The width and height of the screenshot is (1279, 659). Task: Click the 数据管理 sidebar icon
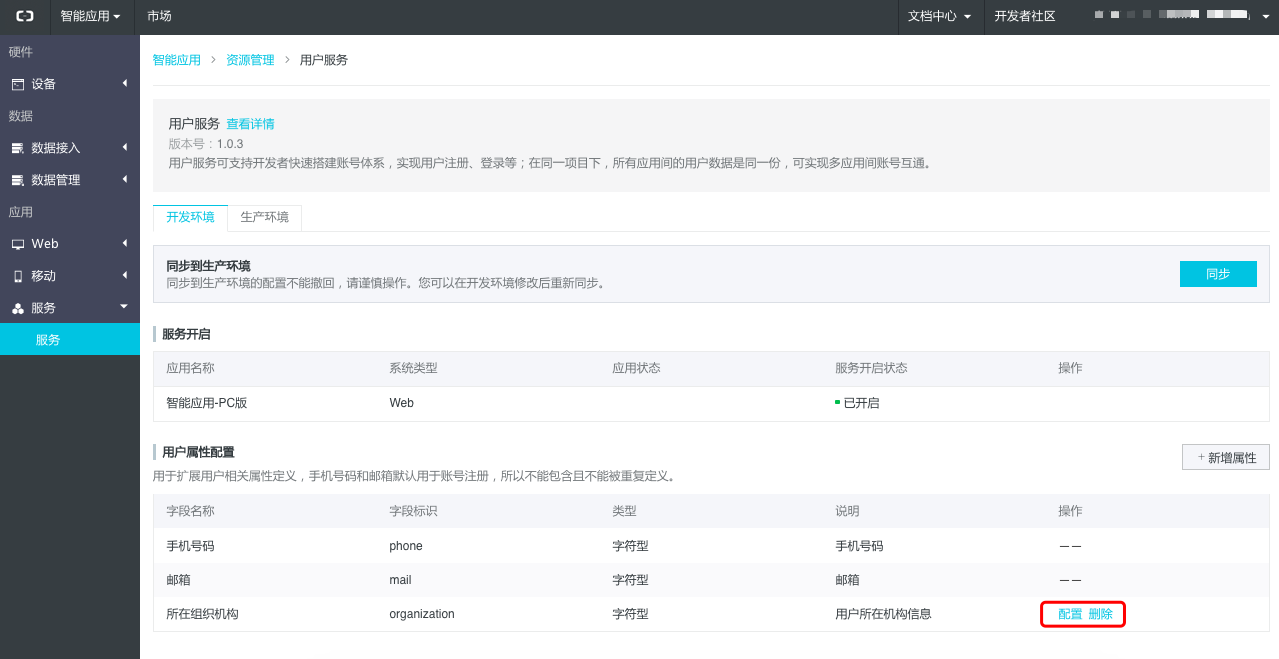(17, 181)
